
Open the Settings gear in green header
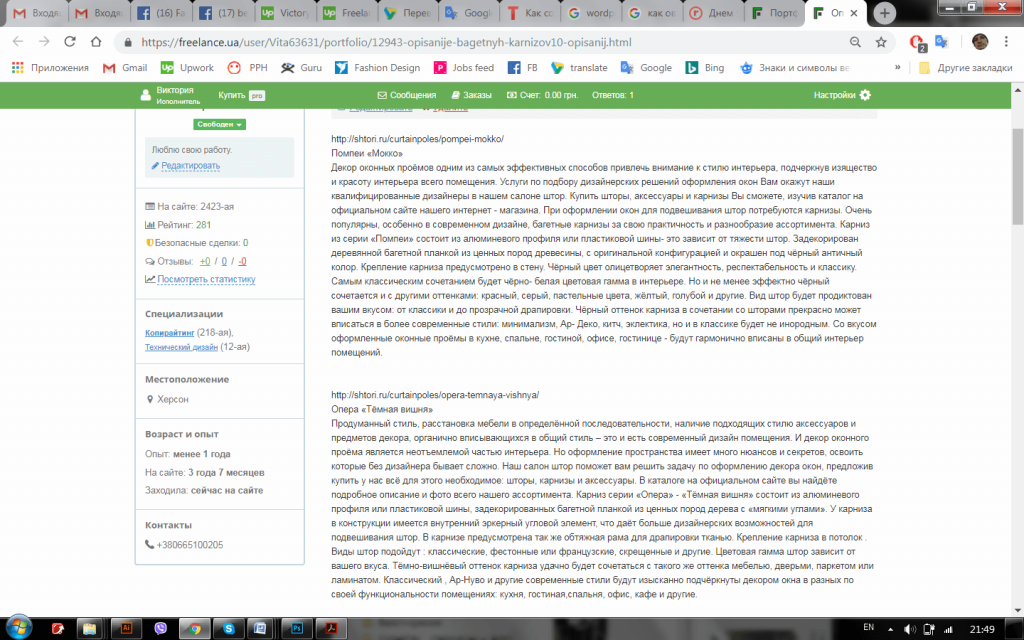[865, 95]
